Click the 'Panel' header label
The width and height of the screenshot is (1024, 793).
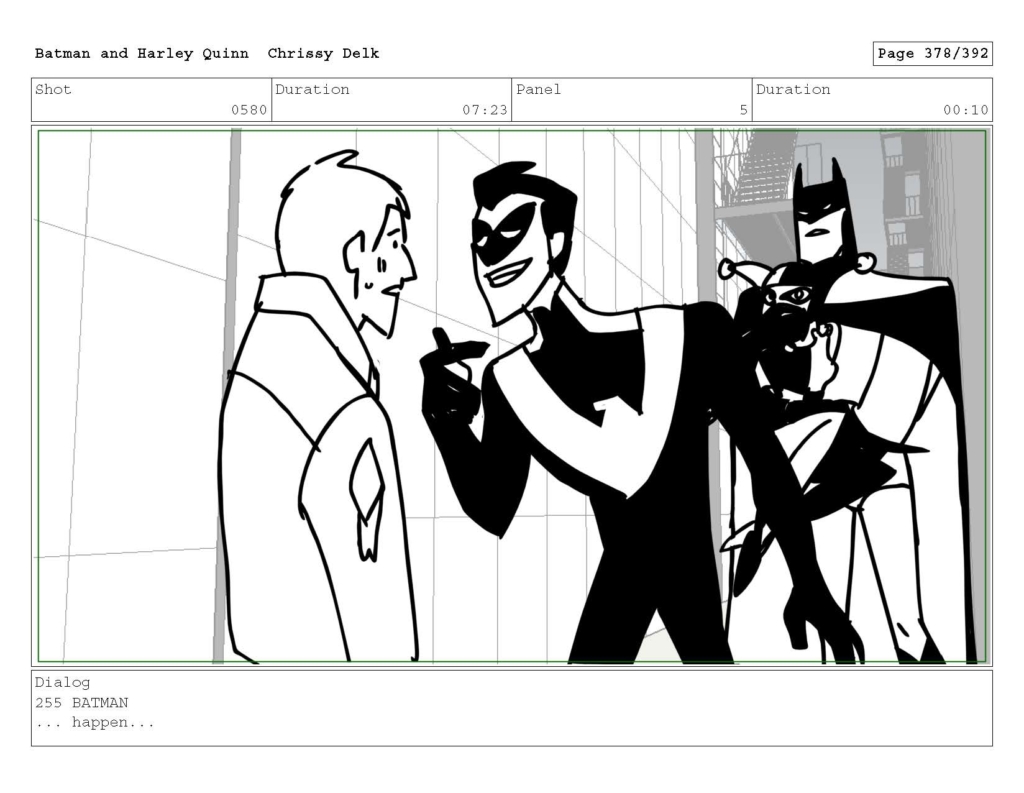[x=538, y=89]
